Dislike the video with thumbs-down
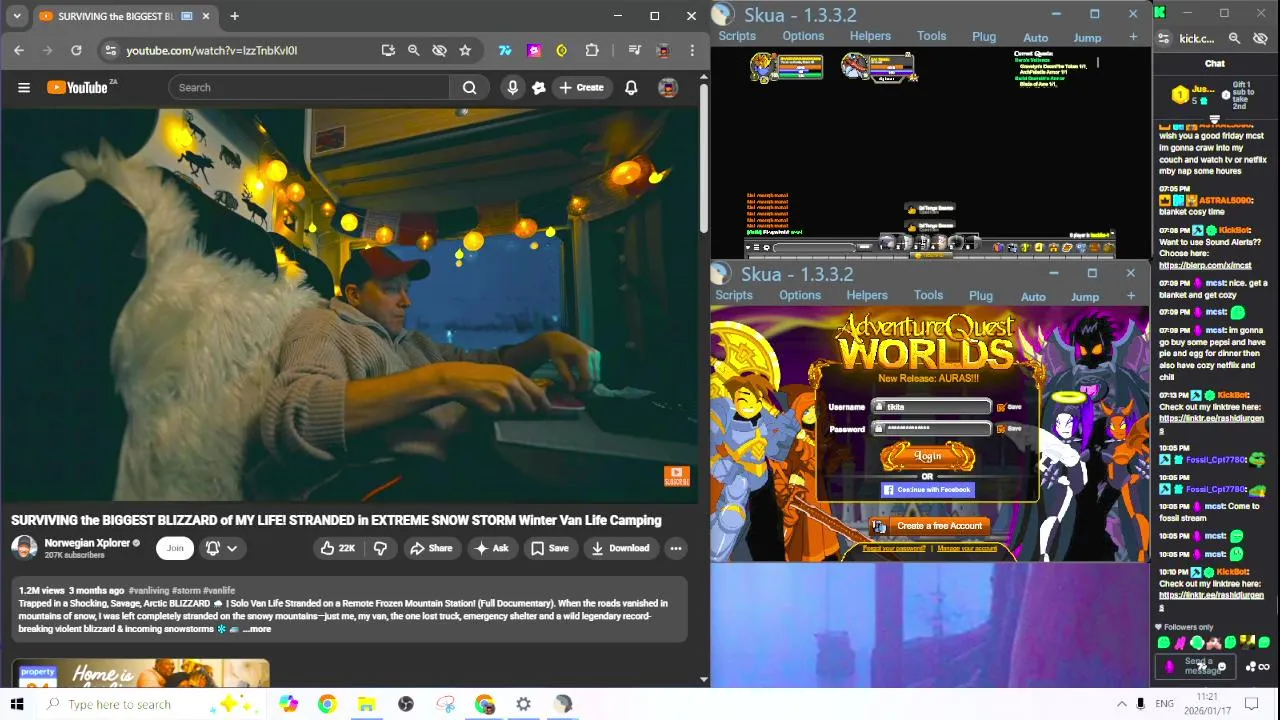This screenshot has width=1280, height=720. (x=380, y=548)
